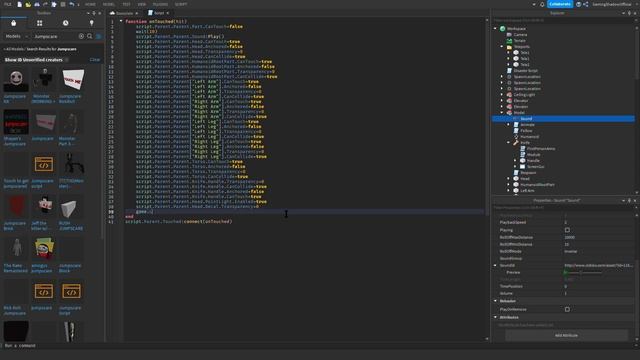The image size is (640, 360).
Task: Open the Creations lightbulb tab in Toolbox
Action: click(91, 23)
